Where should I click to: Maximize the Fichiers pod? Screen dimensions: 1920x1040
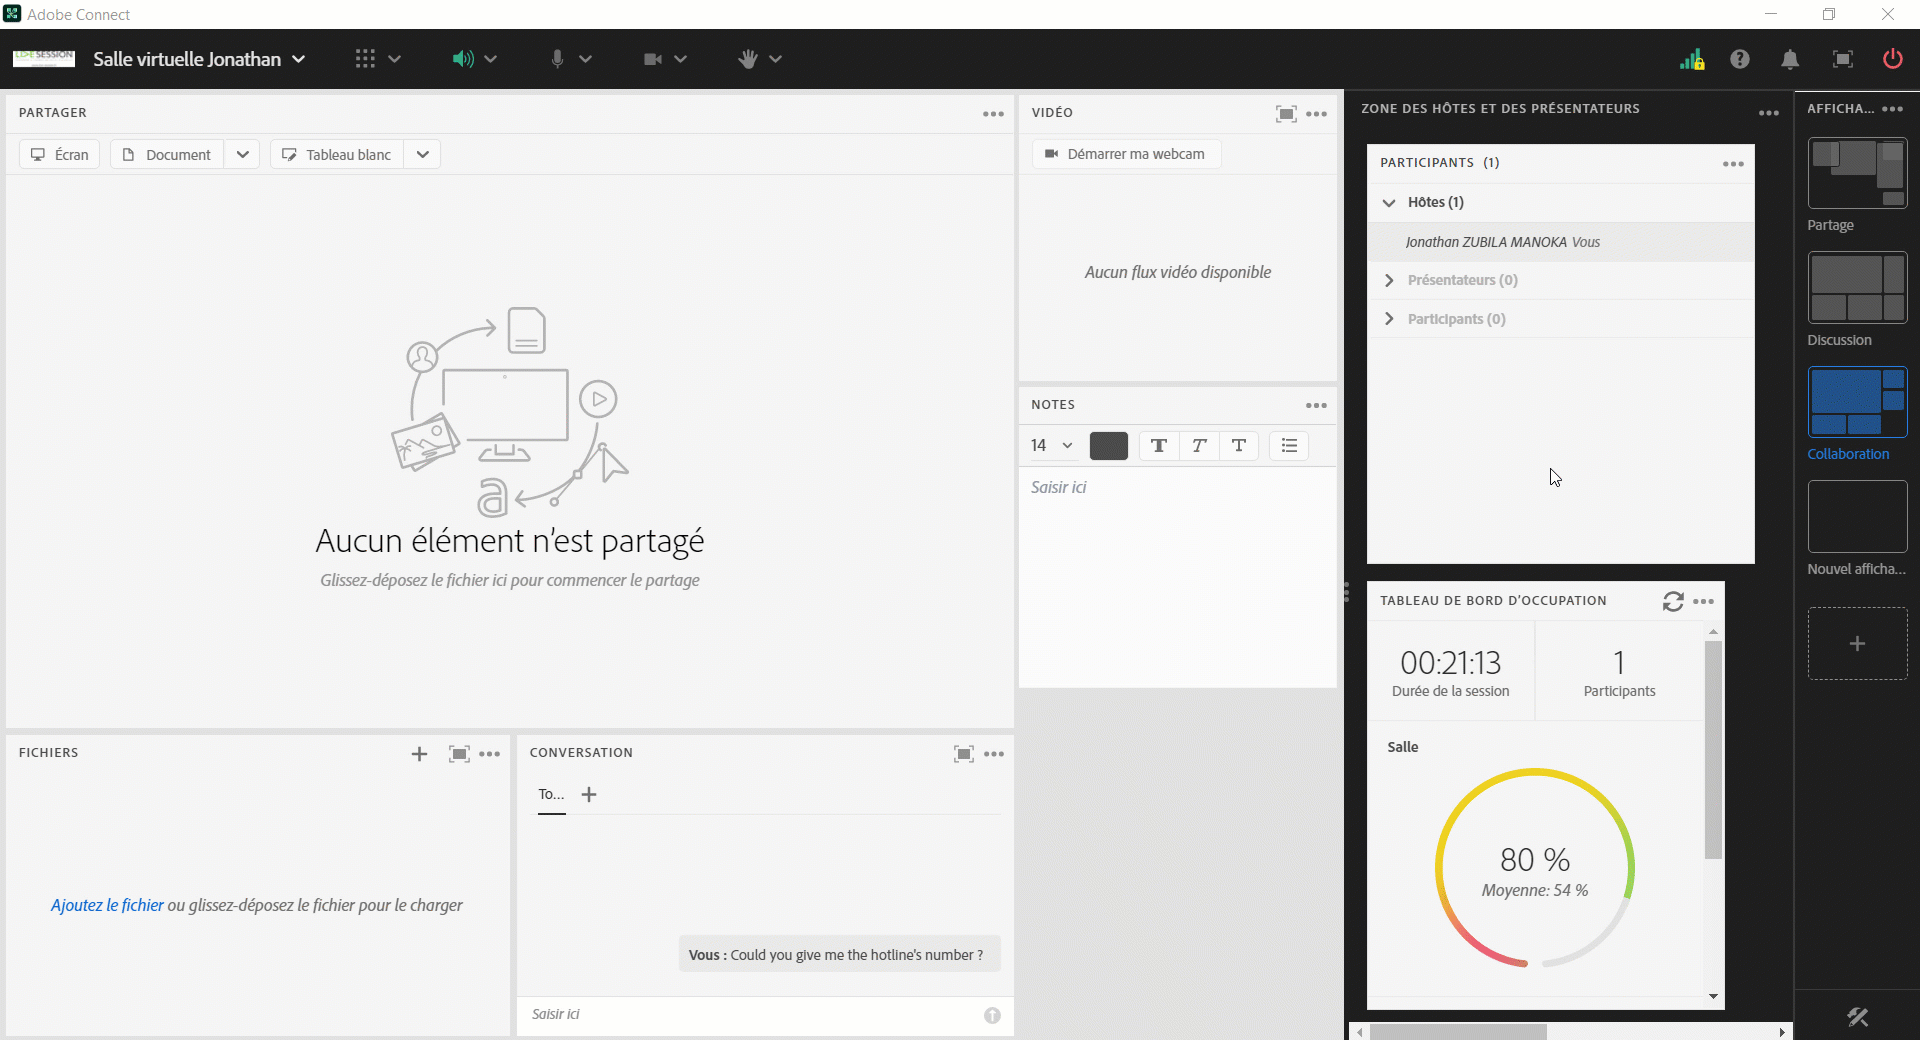pyautogui.click(x=459, y=754)
